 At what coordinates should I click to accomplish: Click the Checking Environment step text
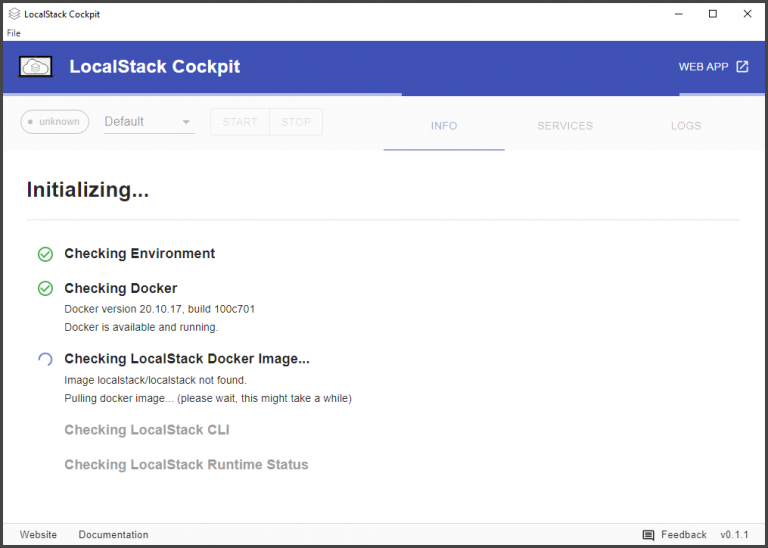[140, 254]
